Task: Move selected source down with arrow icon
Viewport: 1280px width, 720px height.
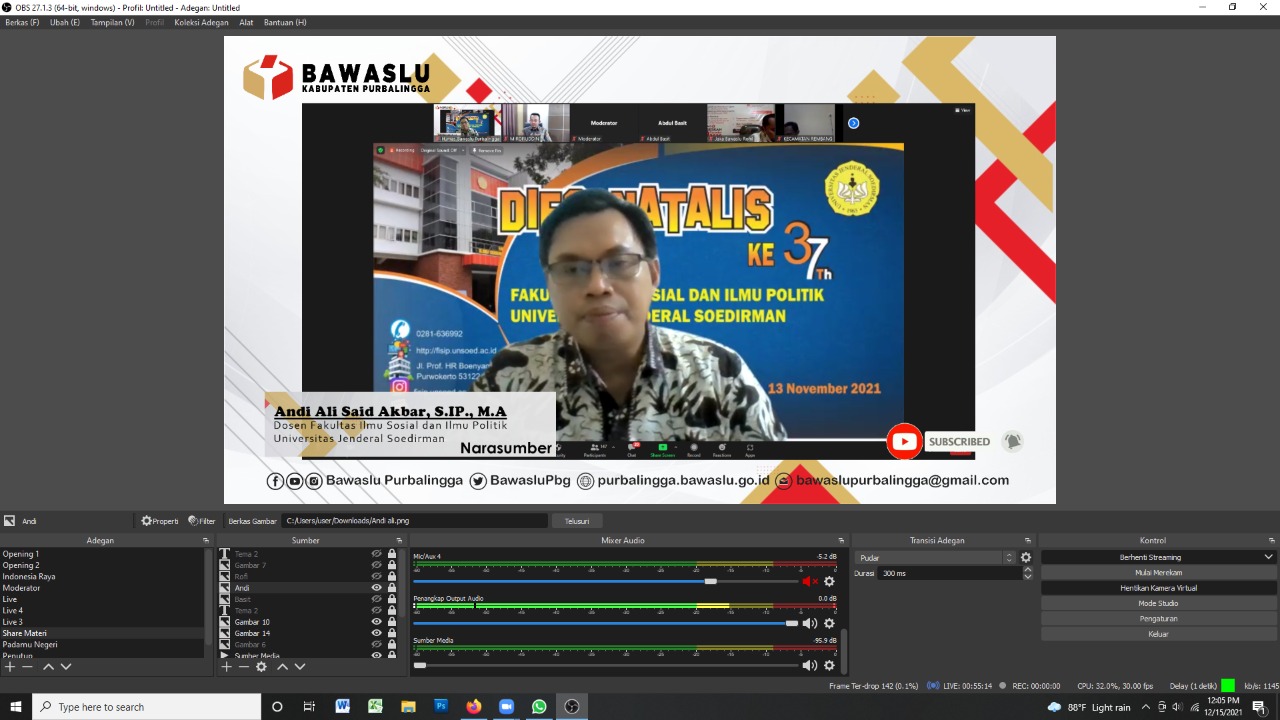Action: click(300, 667)
